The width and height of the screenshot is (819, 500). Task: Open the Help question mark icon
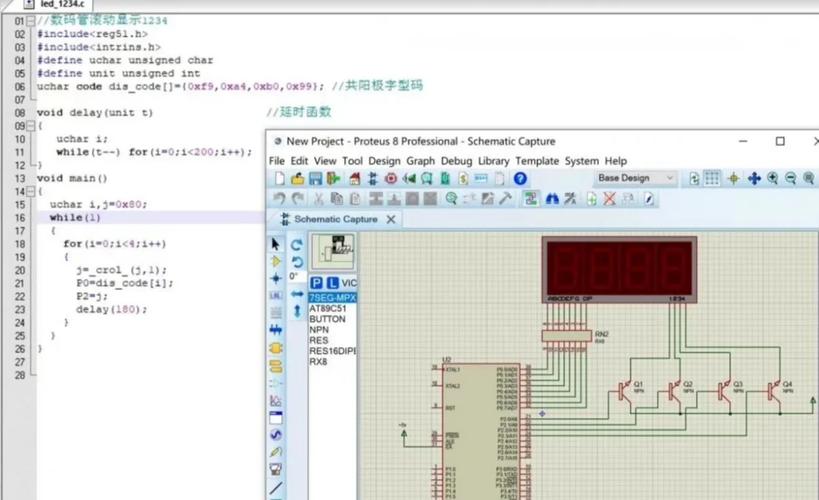(520, 179)
